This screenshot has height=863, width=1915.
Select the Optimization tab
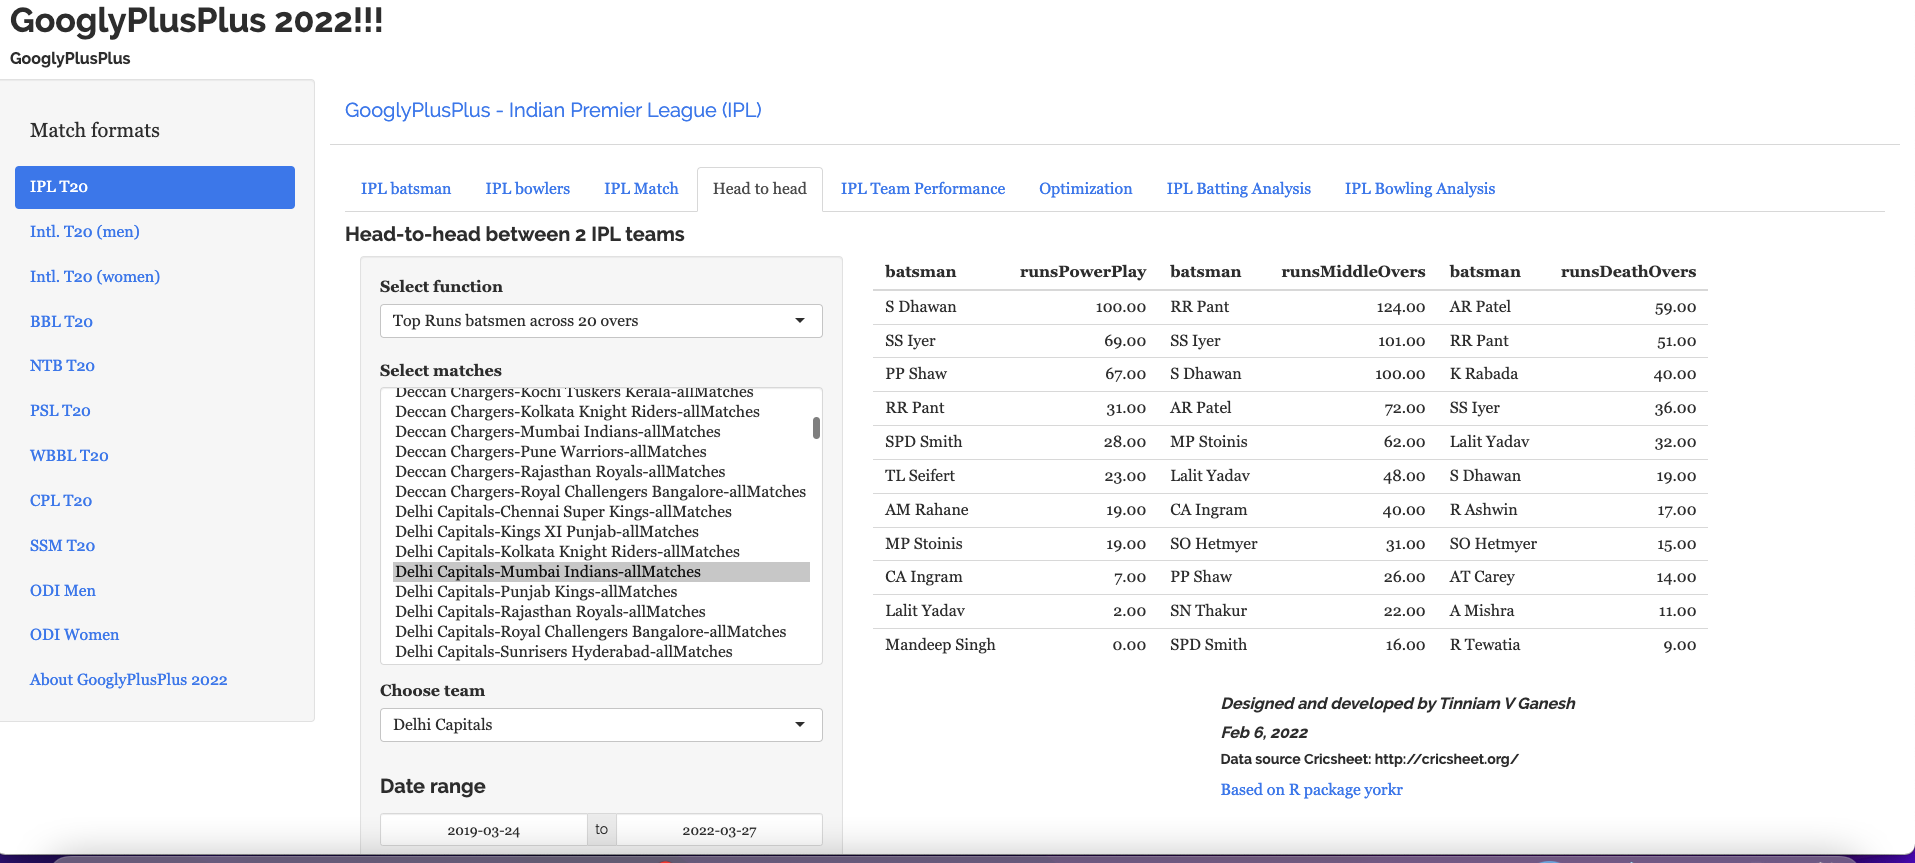click(1085, 189)
